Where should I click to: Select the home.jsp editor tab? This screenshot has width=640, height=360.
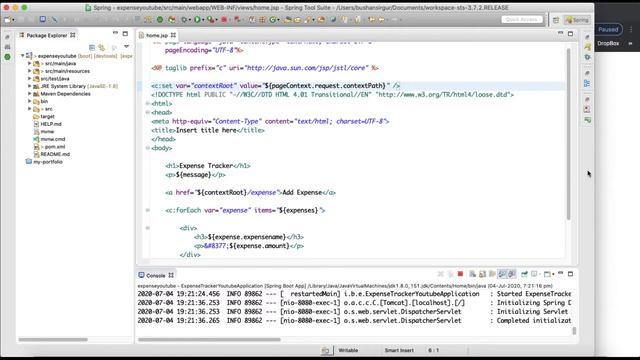point(157,36)
